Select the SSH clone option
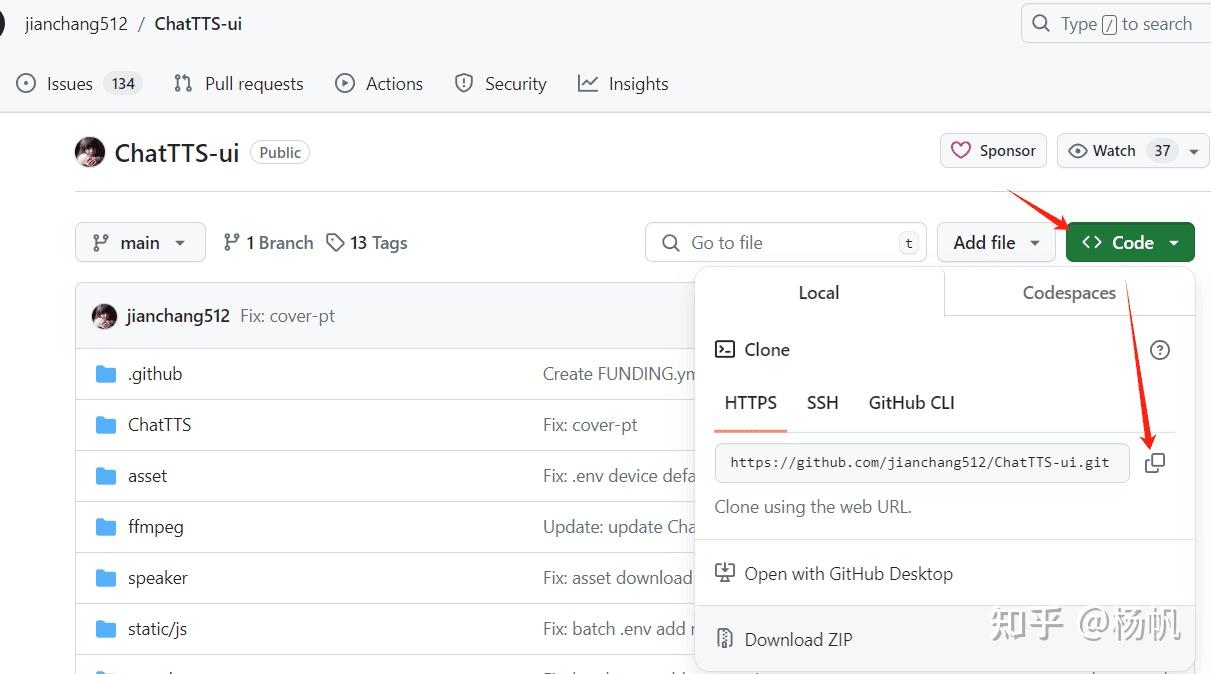 (x=822, y=403)
